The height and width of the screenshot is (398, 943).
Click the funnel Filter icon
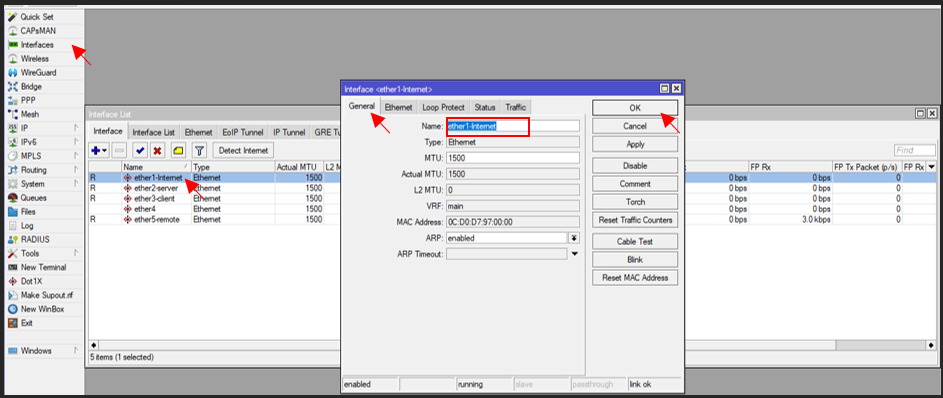[x=200, y=150]
